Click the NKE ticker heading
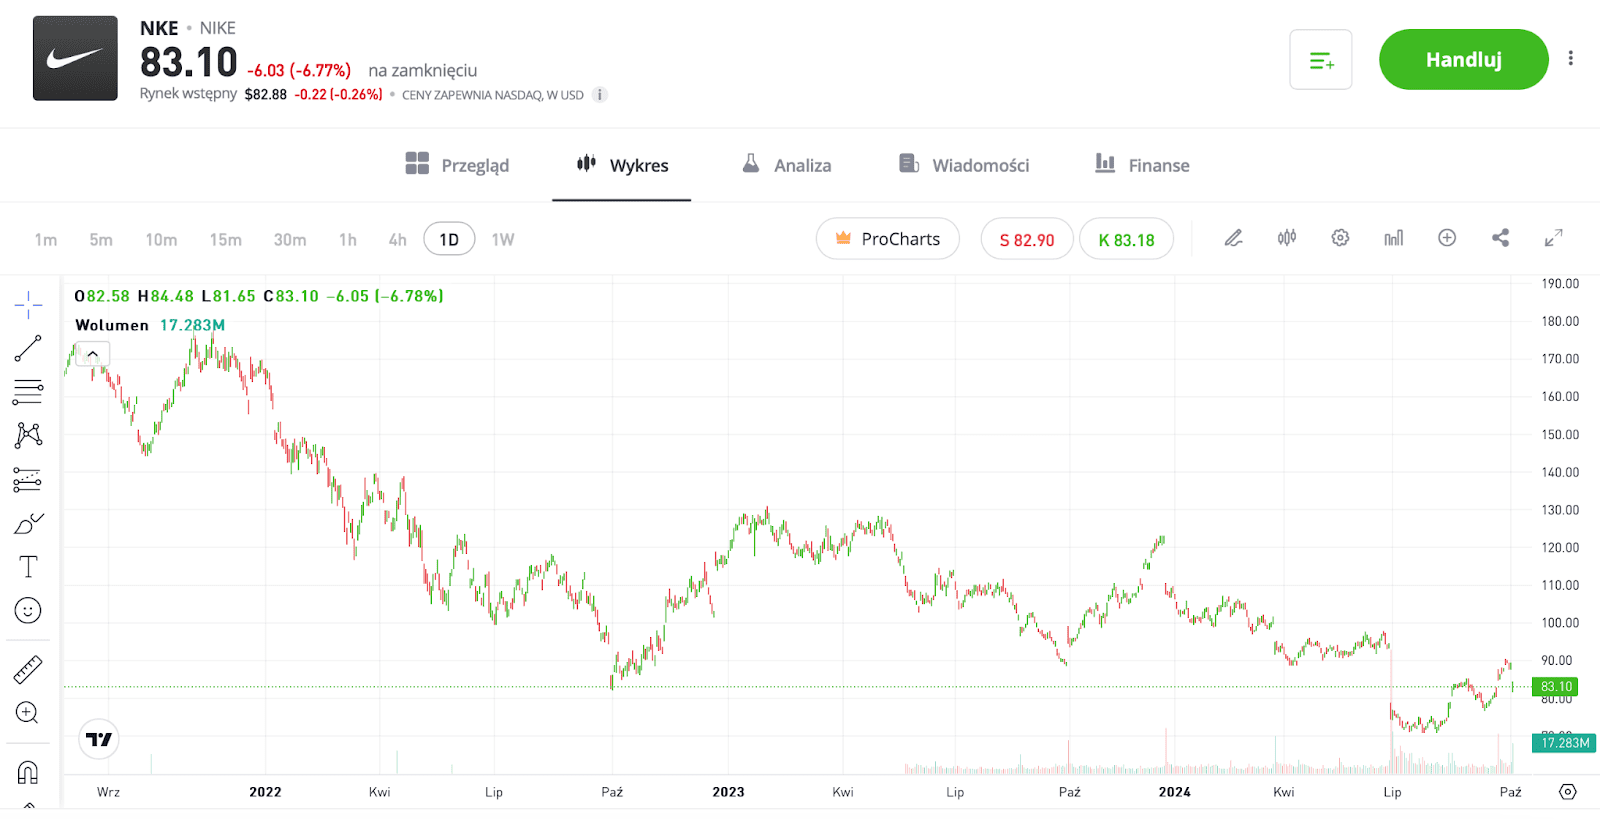The height and width of the screenshot is (819, 1600). 159,28
